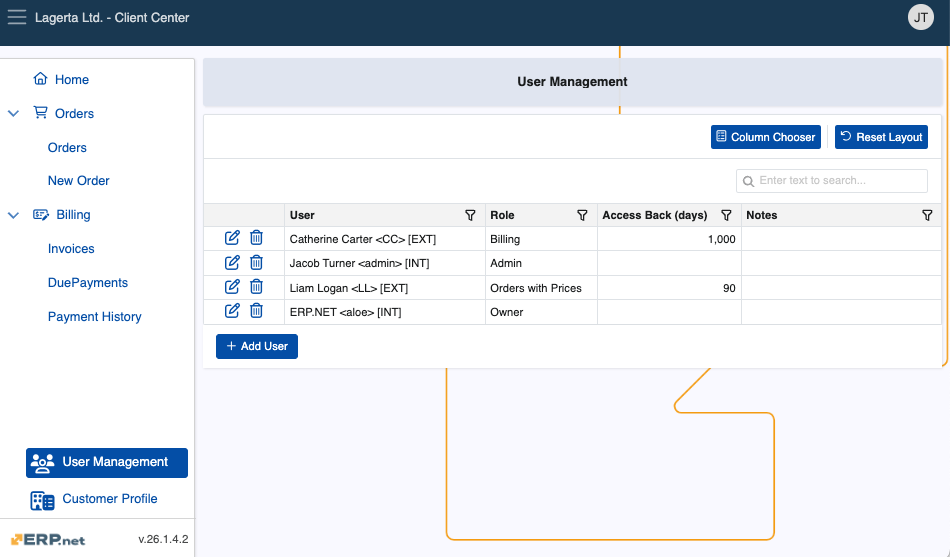
Task: Open filter for the Notes column
Action: coord(927,215)
